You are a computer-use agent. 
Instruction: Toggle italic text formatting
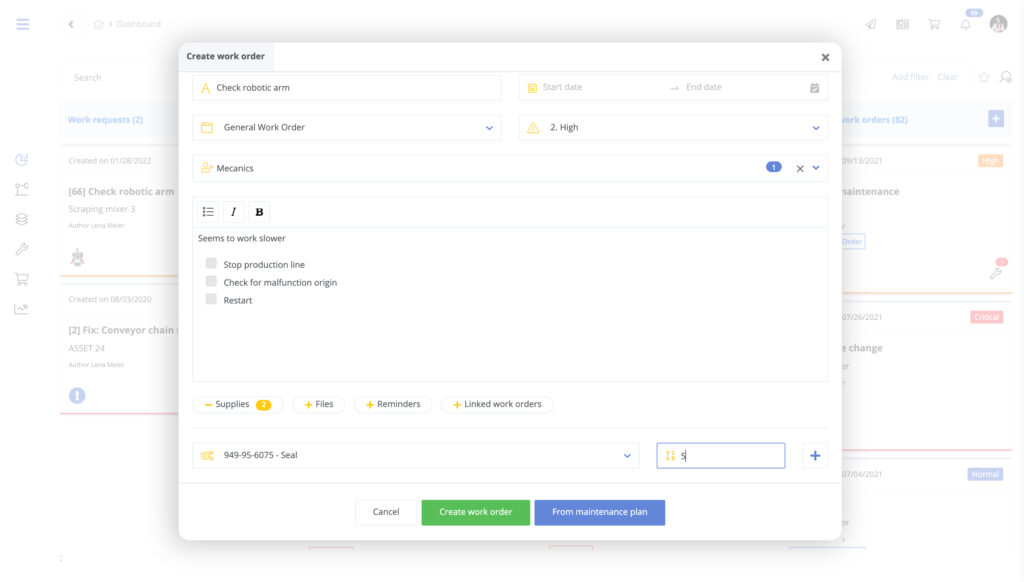tap(233, 212)
